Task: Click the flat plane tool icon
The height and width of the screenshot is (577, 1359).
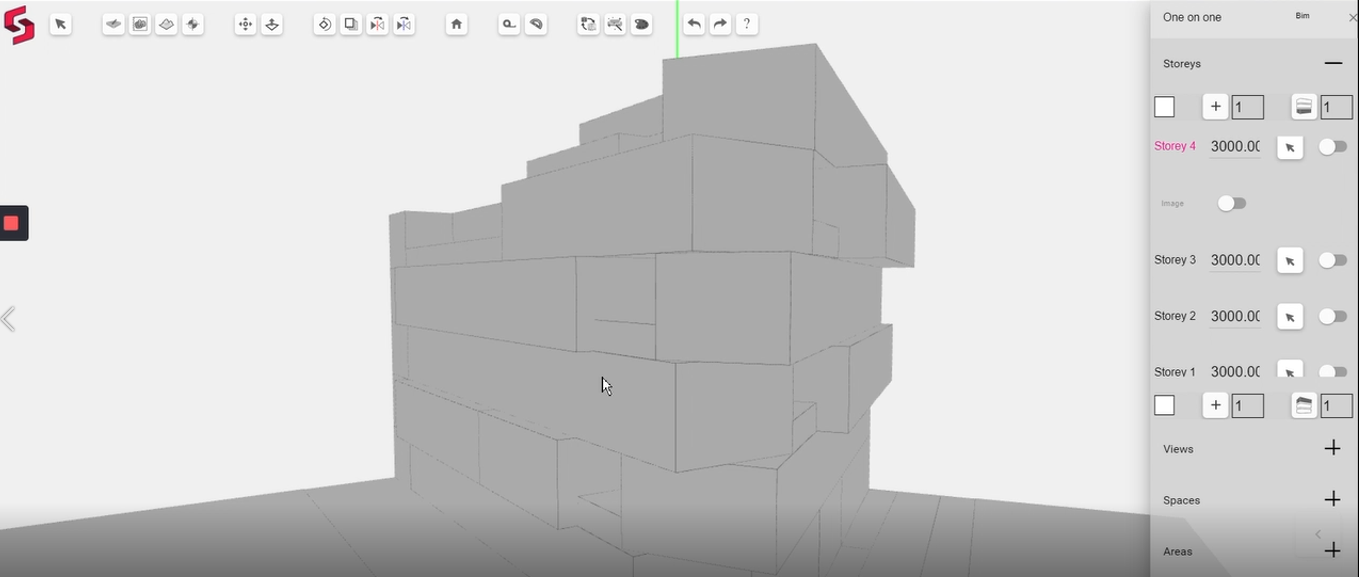Action: pos(114,24)
